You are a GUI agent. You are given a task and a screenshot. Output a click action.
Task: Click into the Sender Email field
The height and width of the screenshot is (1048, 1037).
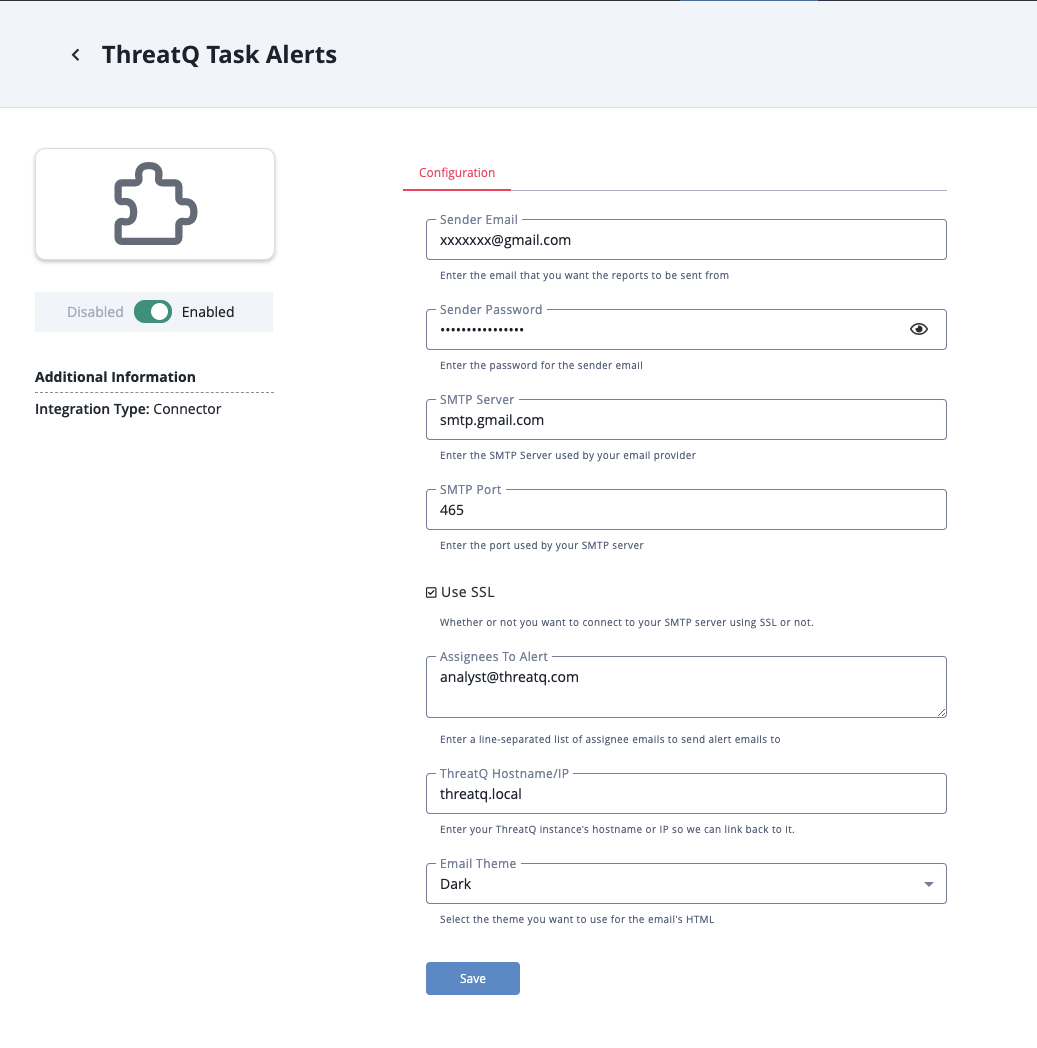coord(685,240)
